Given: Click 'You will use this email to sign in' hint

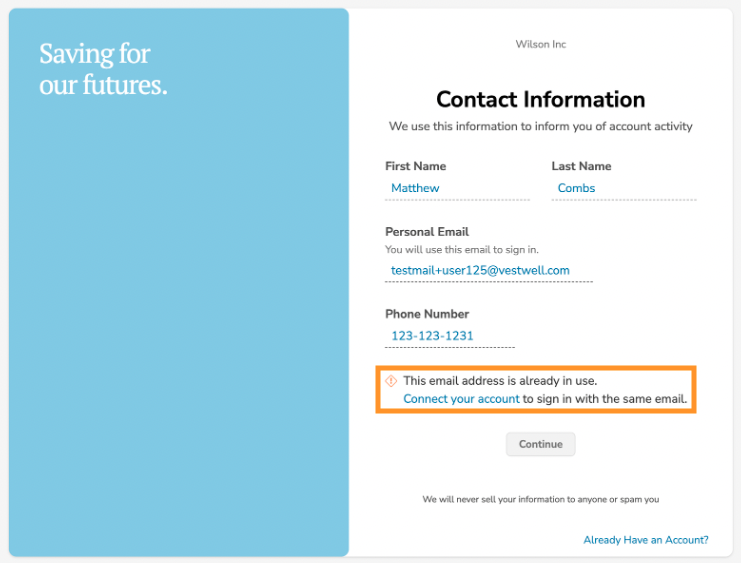Looking at the screenshot, I should pos(462,250).
